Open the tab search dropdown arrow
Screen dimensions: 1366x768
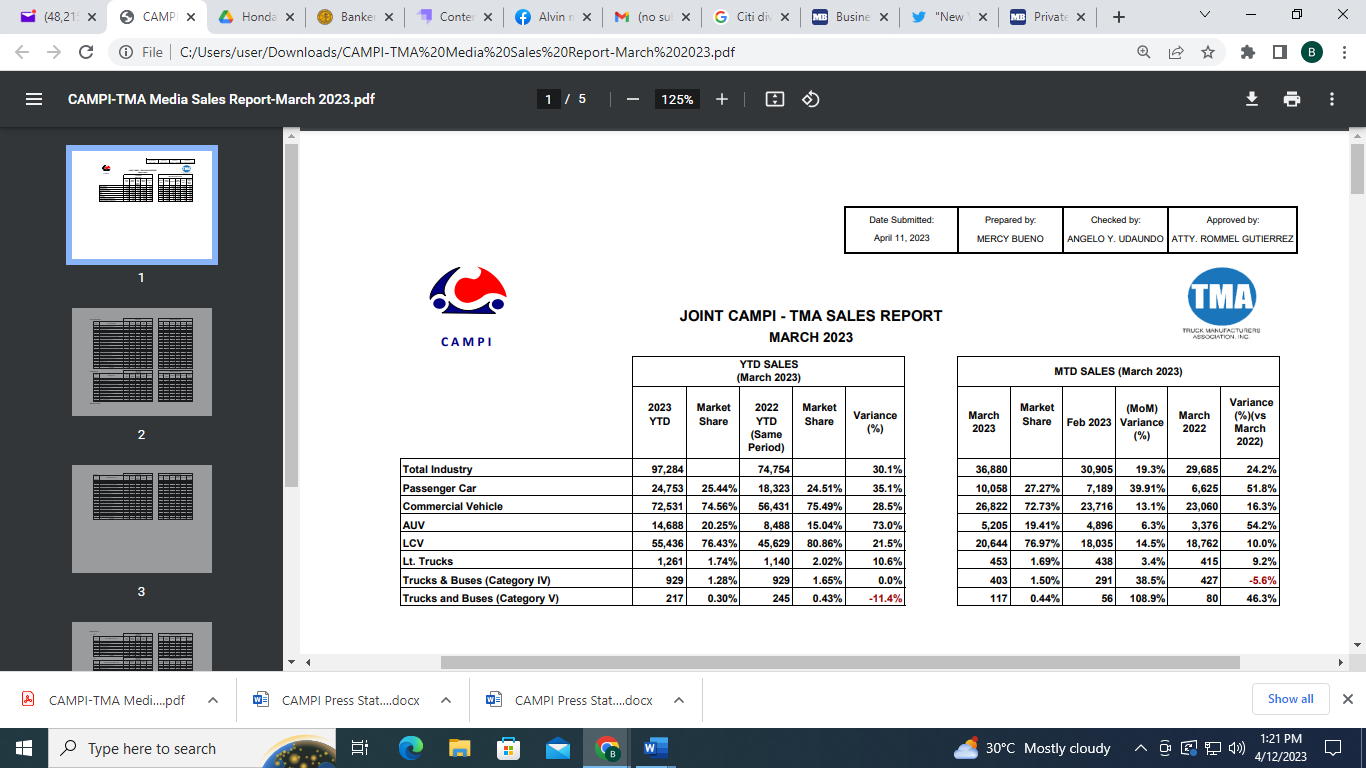[x=1205, y=16]
